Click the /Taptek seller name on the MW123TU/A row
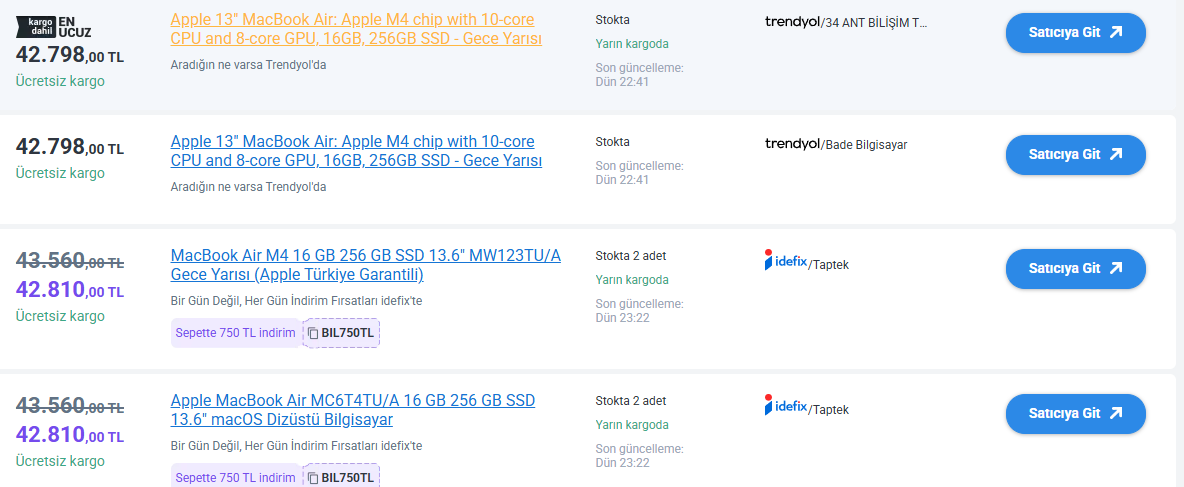1184x487 pixels. pyautogui.click(x=828, y=265)
